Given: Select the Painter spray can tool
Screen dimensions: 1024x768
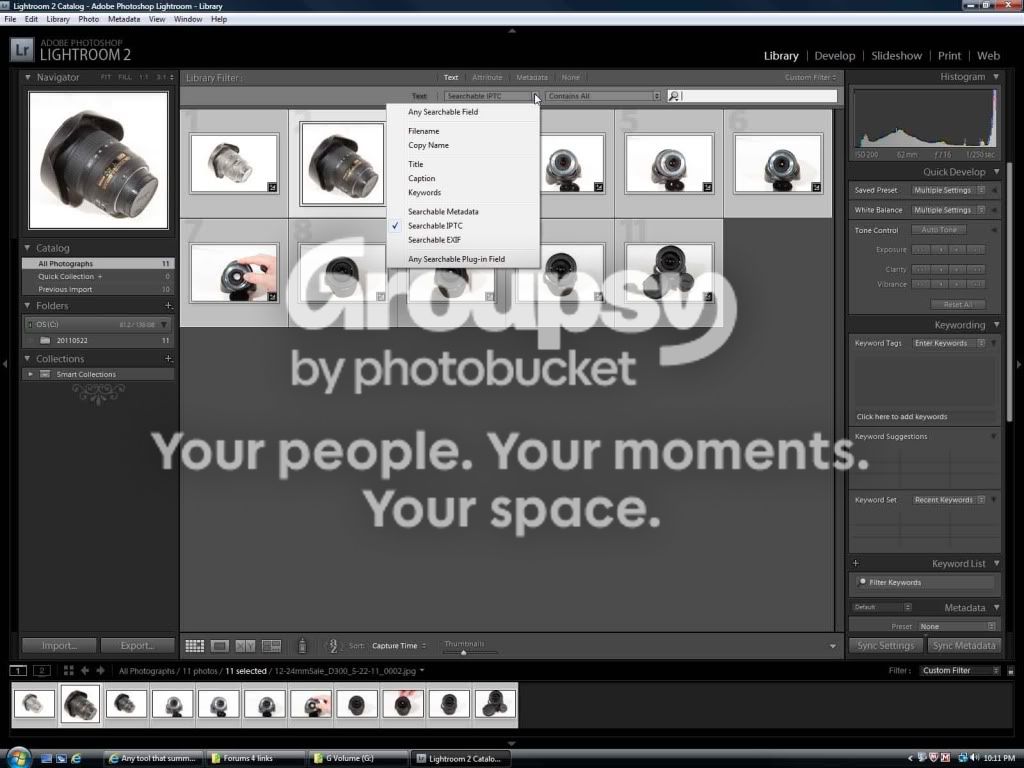Looking at the screenshot, I should 302,646.
